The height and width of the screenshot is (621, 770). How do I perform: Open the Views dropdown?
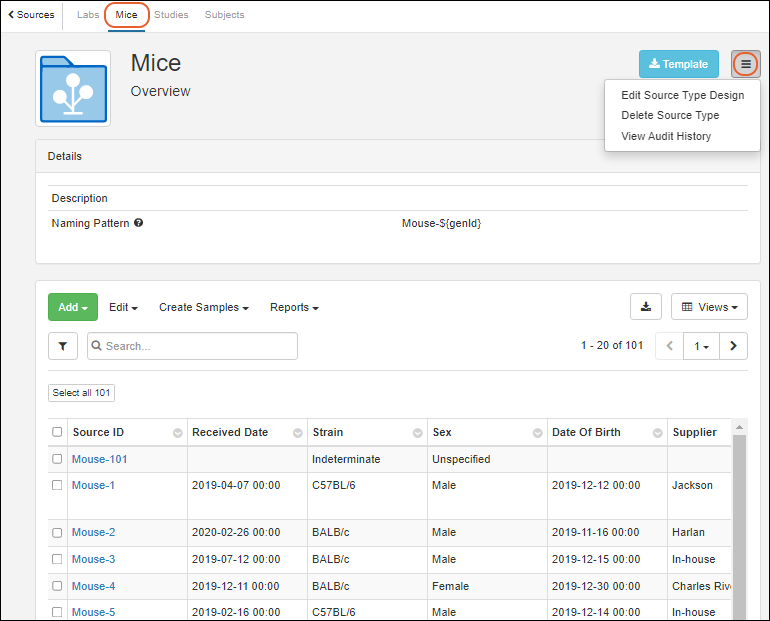pos(709,307)
